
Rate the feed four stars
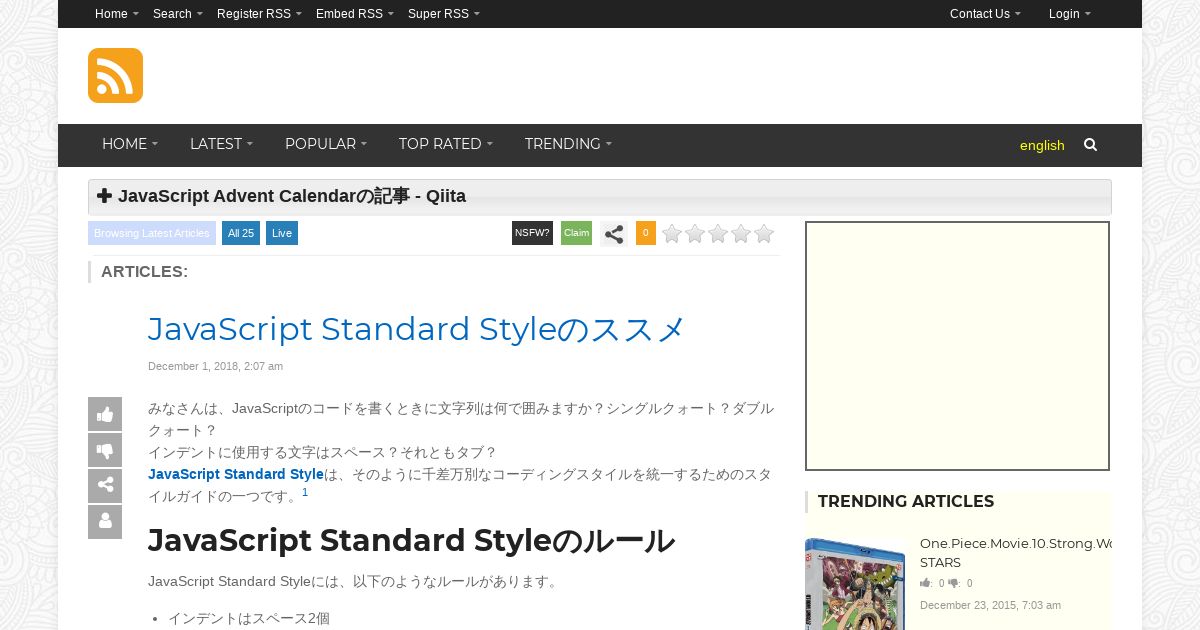pos(741,234)
